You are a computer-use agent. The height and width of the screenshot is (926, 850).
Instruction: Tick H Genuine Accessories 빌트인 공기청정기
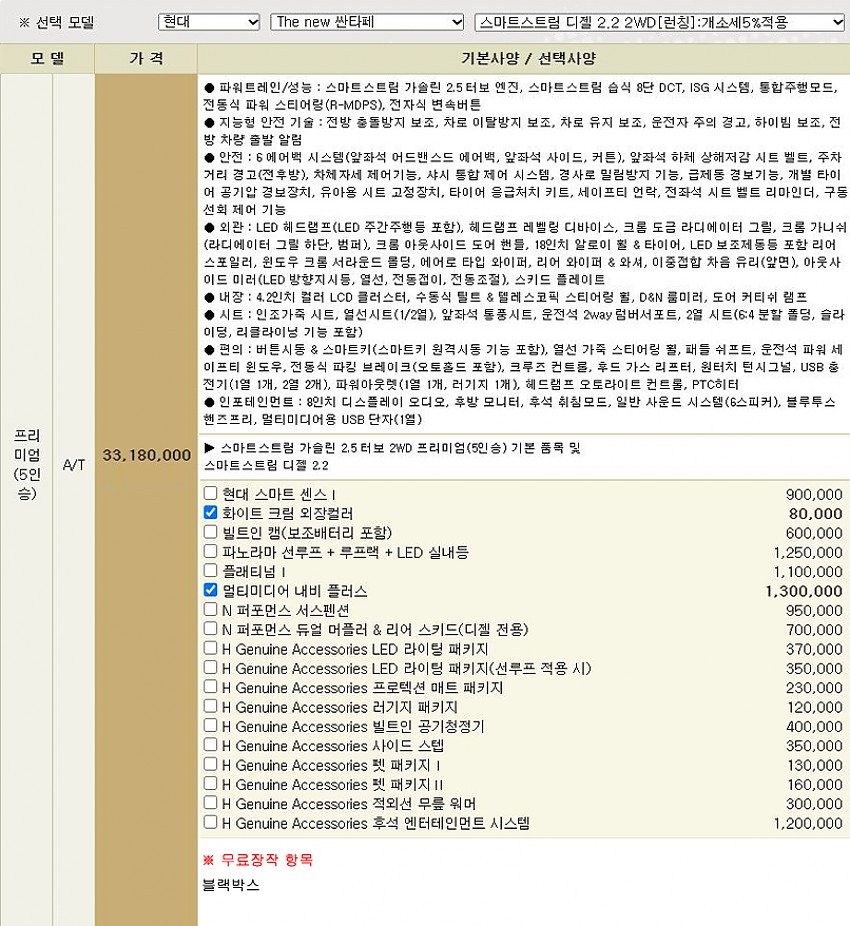point(210,726)
